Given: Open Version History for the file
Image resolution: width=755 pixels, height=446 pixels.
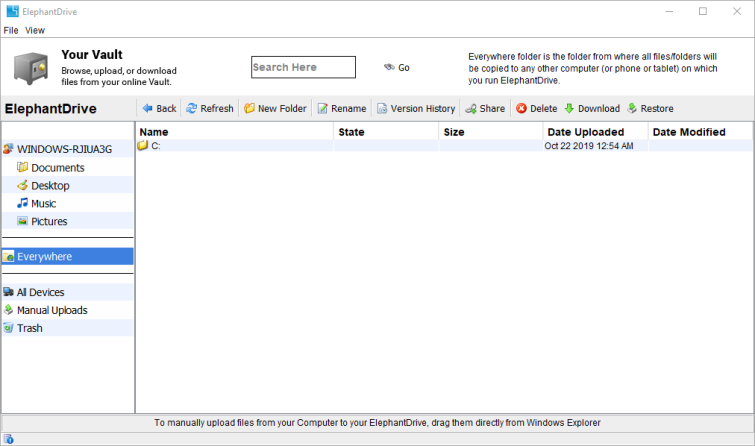Looking at the screenshot, I should 416,108.
